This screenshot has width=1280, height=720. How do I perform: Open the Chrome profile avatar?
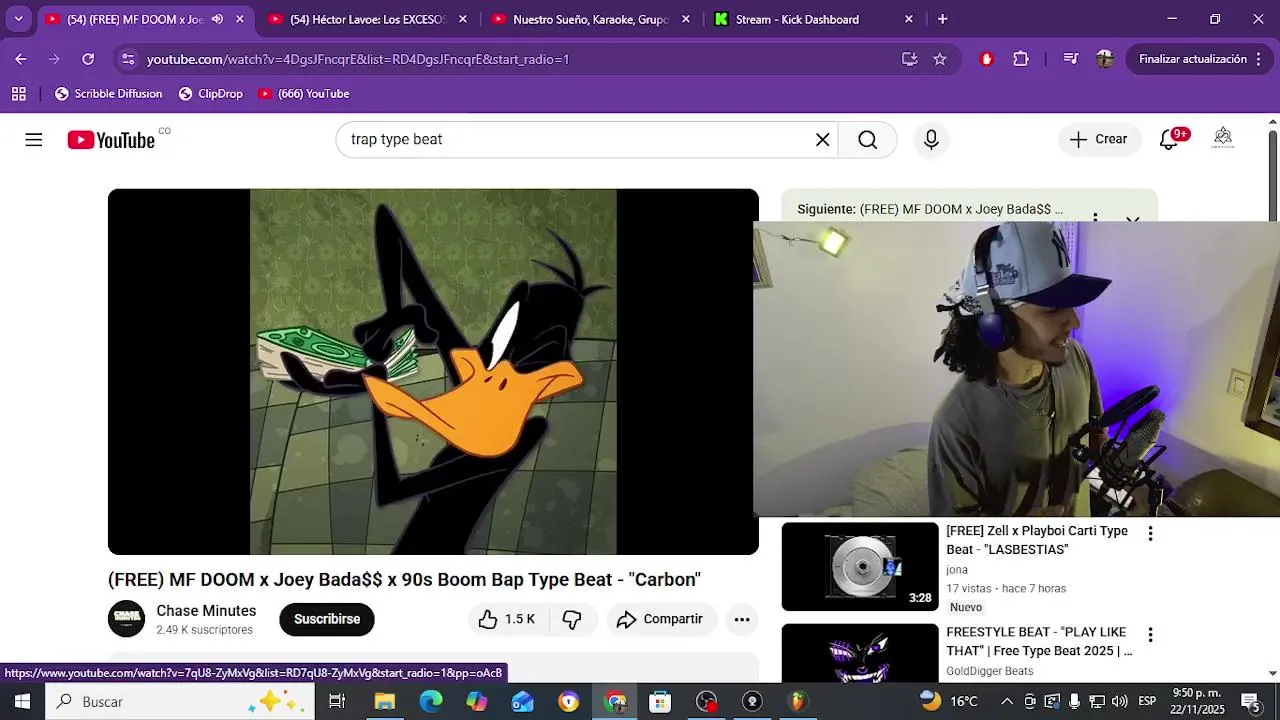1105,59
